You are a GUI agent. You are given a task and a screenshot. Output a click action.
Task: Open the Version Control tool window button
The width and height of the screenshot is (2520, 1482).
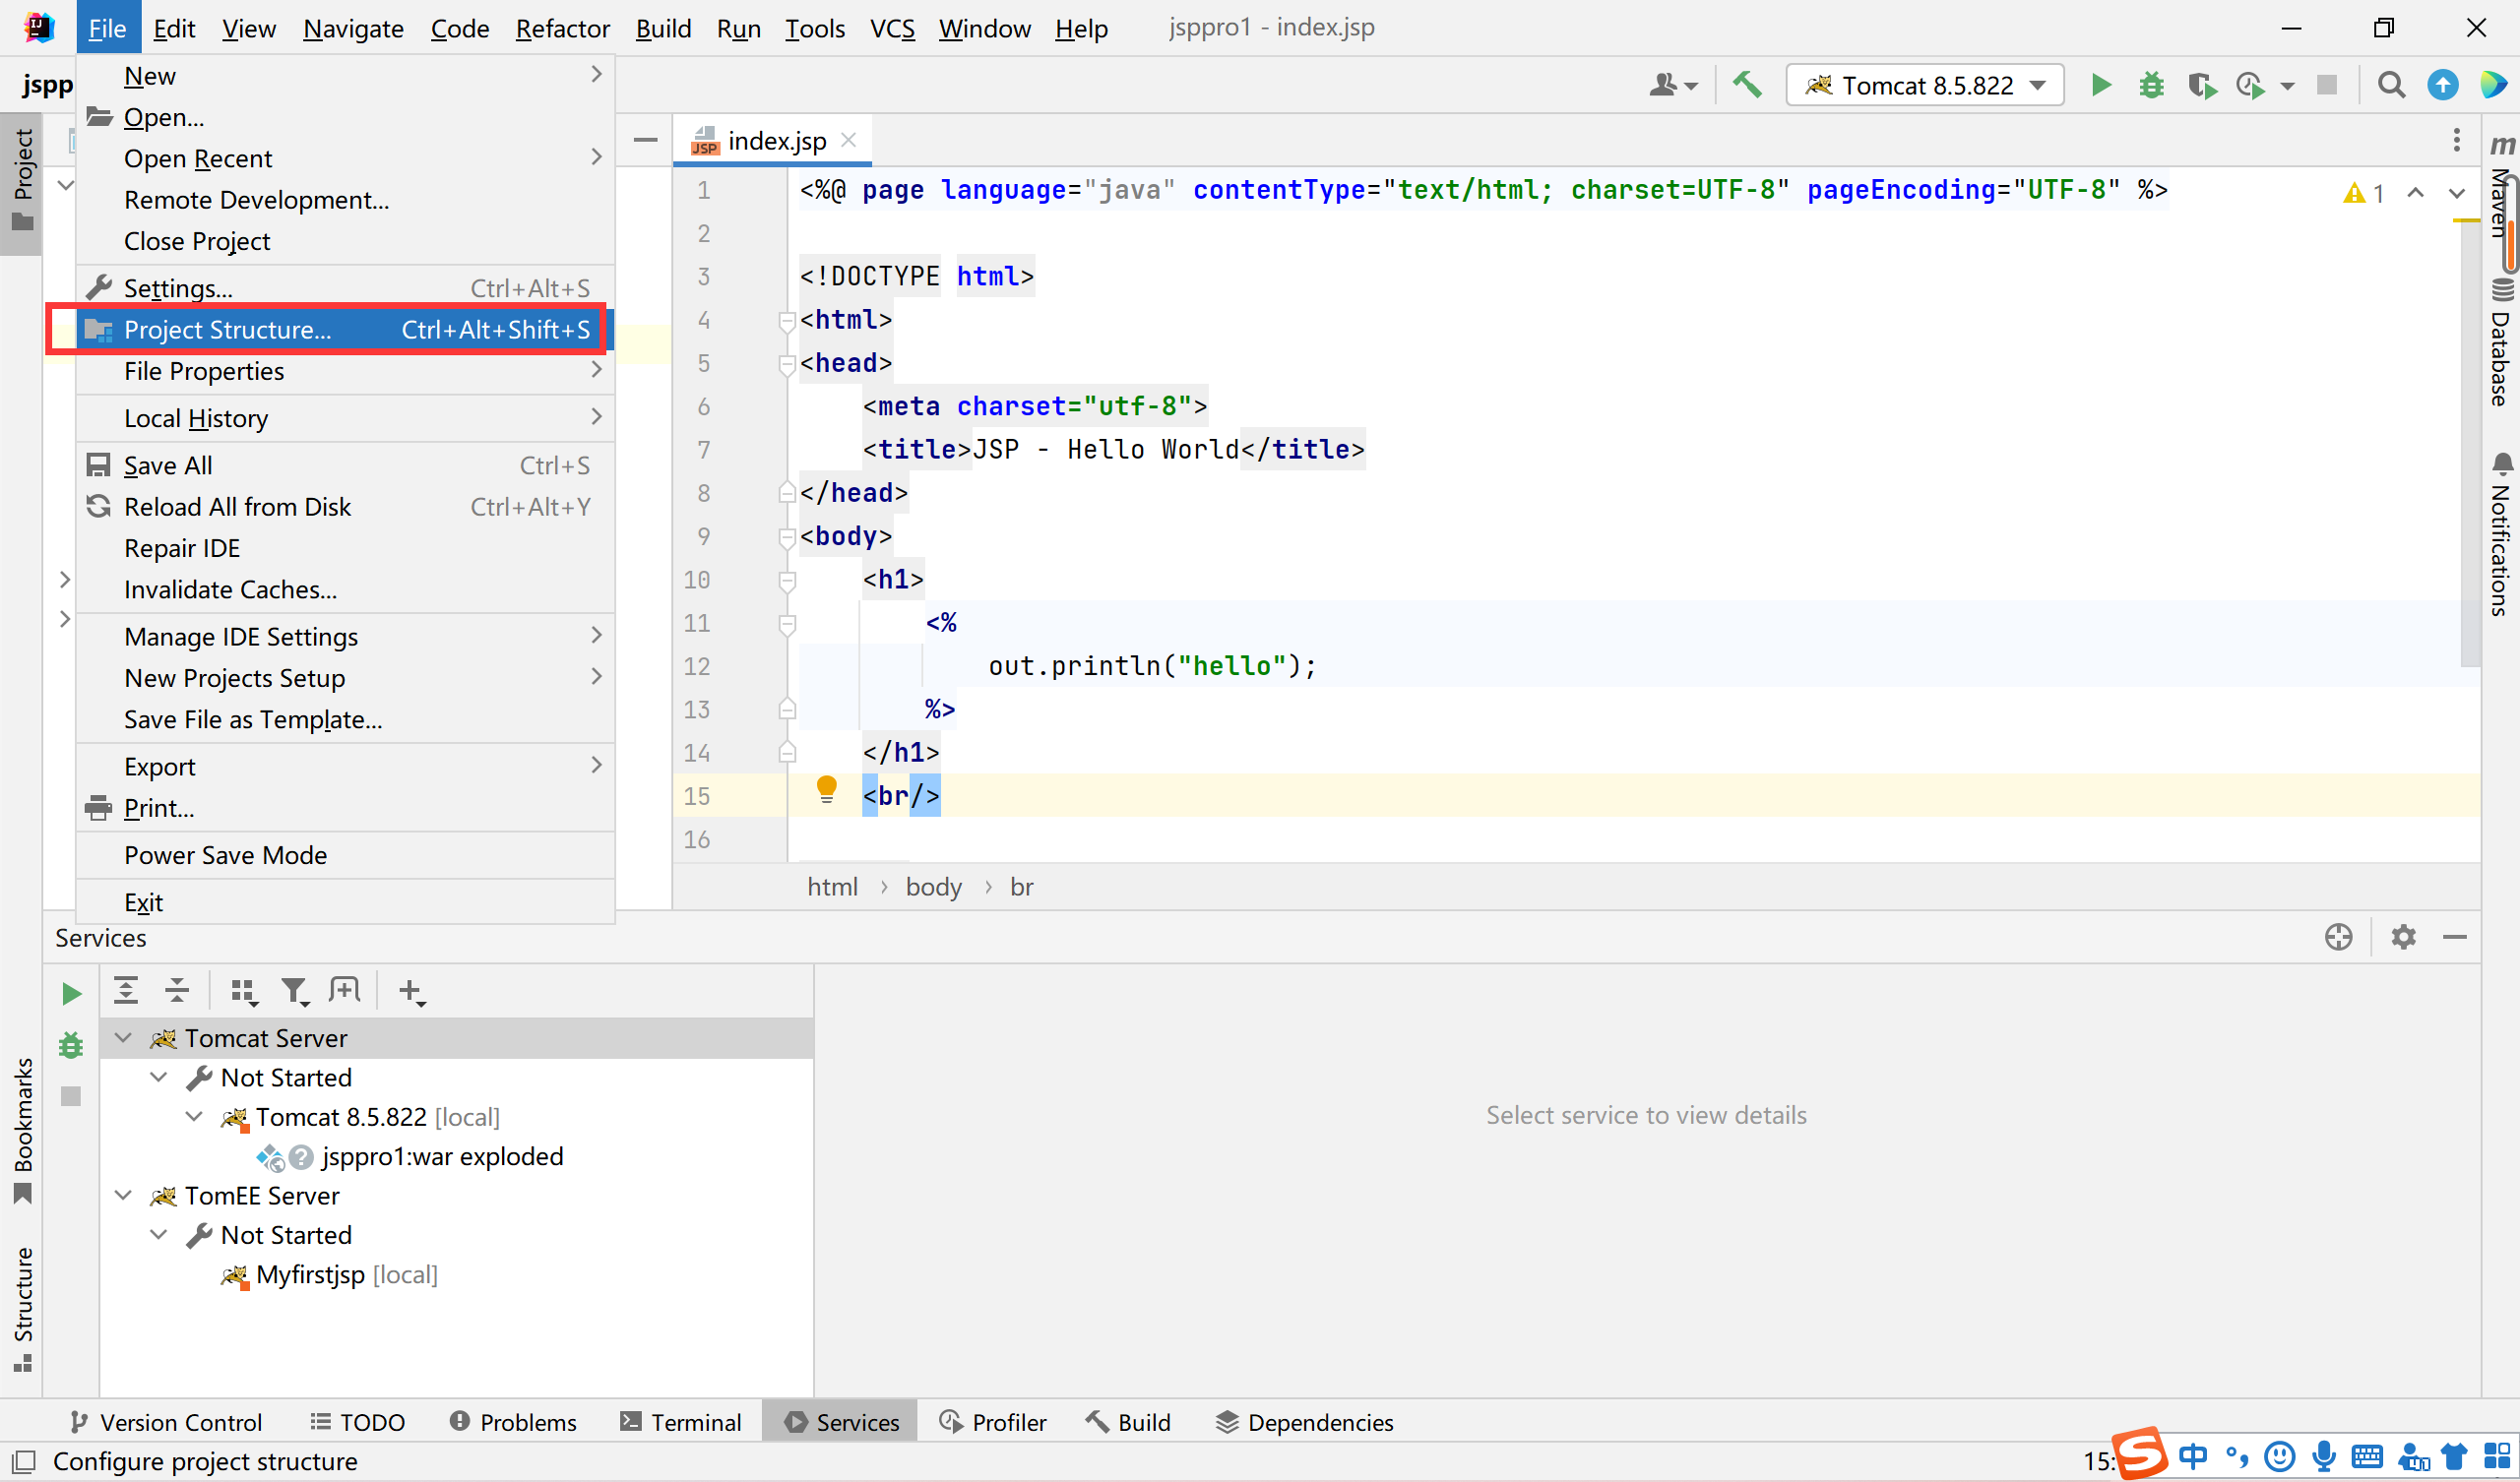166,1422
